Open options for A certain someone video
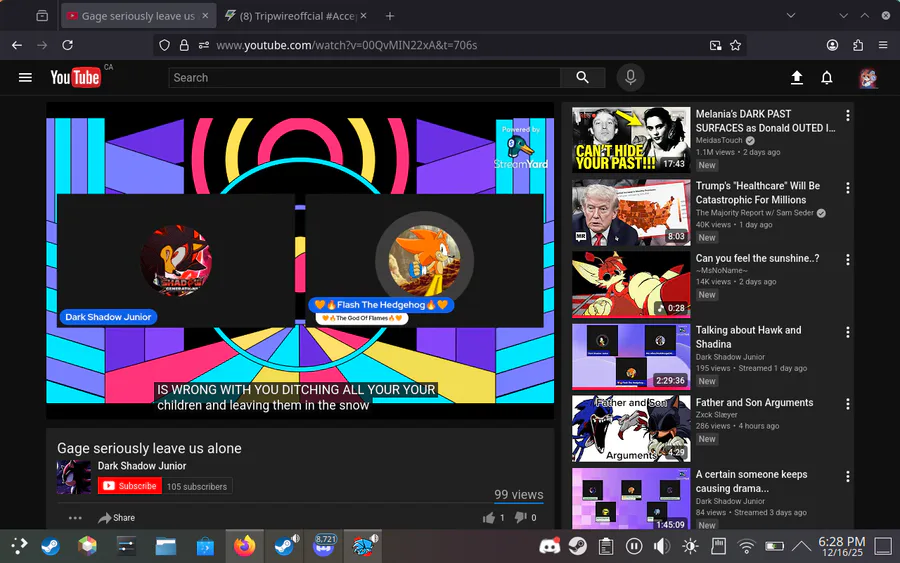Viewport: 900px width, 563px height. click(848, 476)
